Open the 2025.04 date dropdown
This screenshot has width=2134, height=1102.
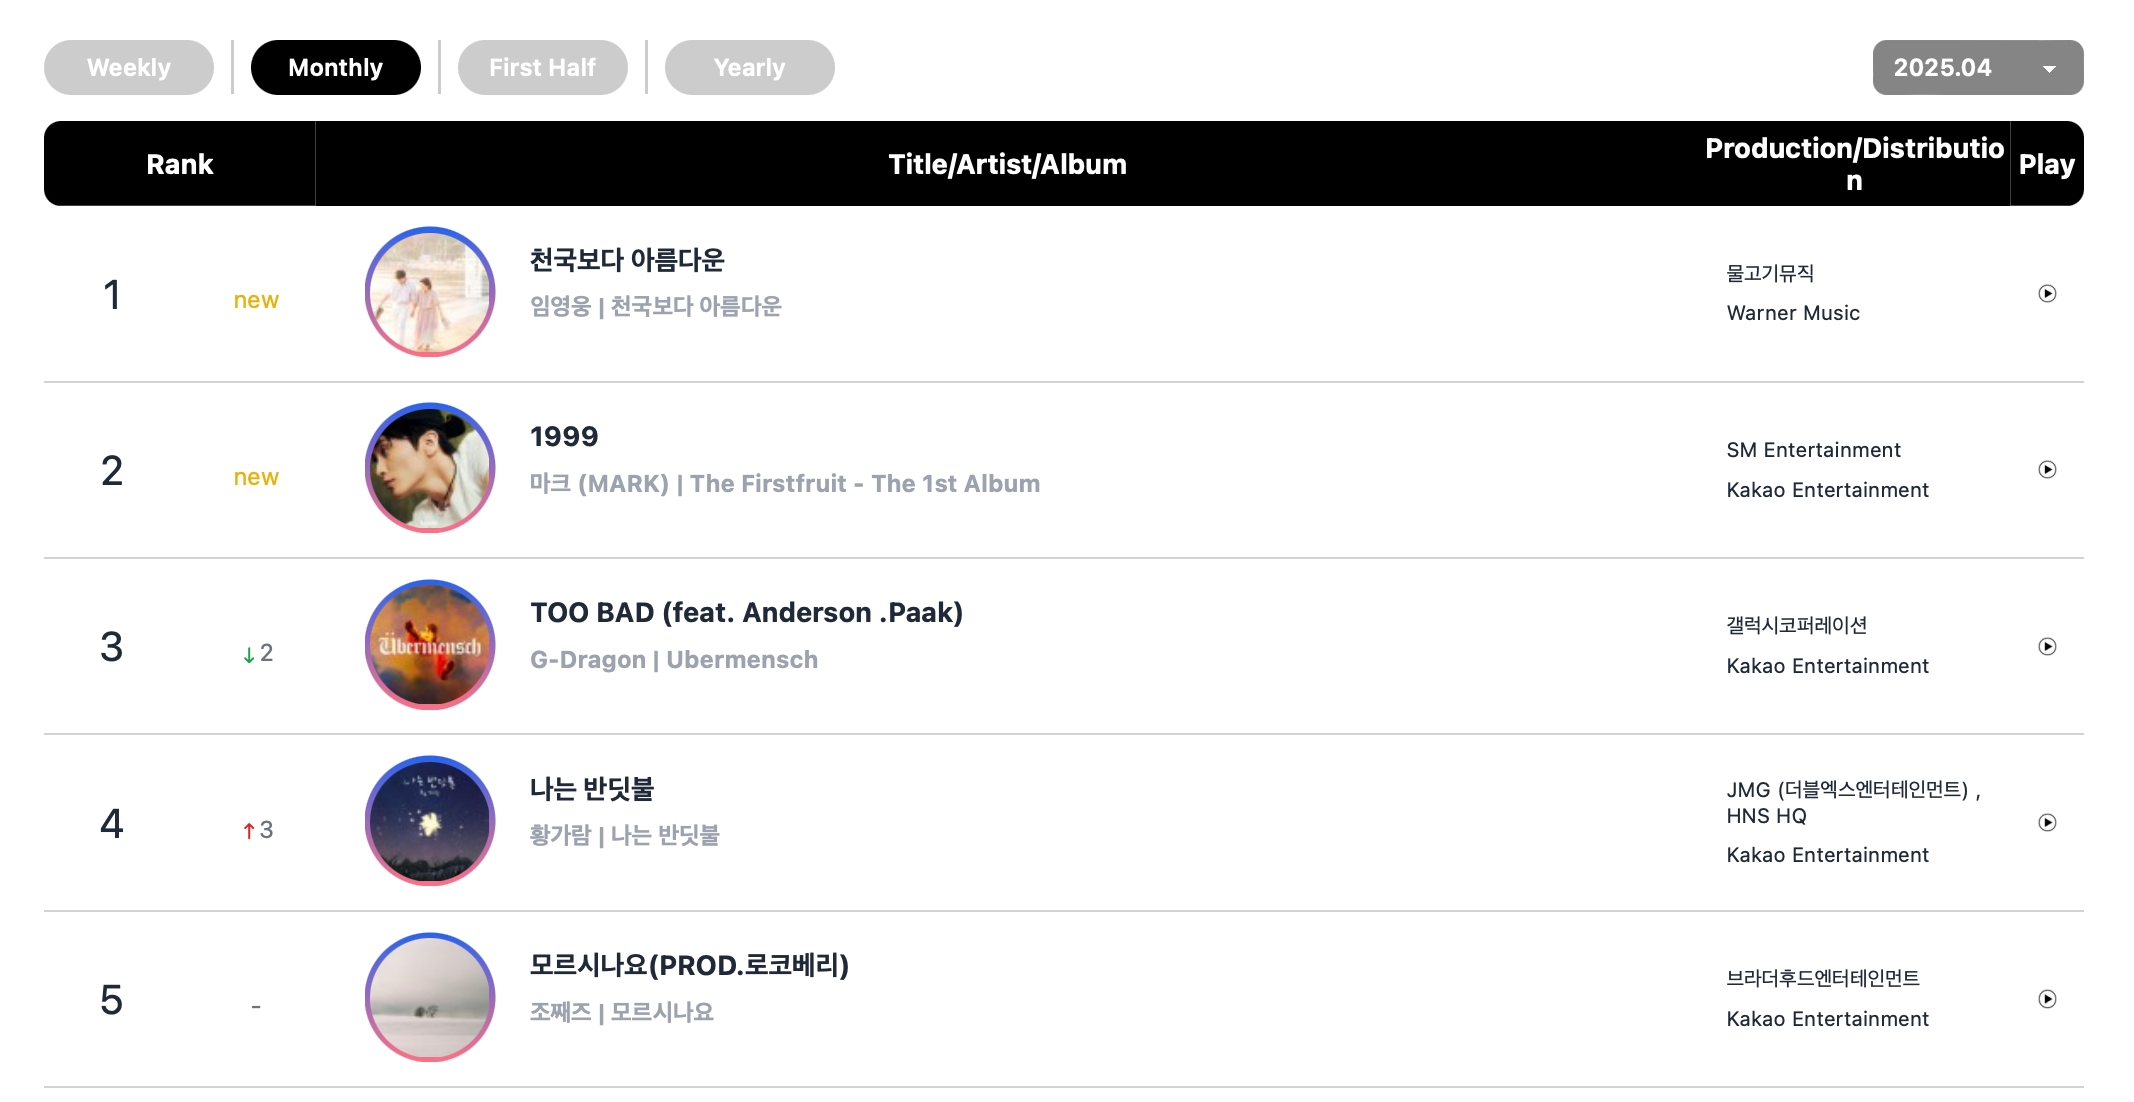(x=1977, y=68)
